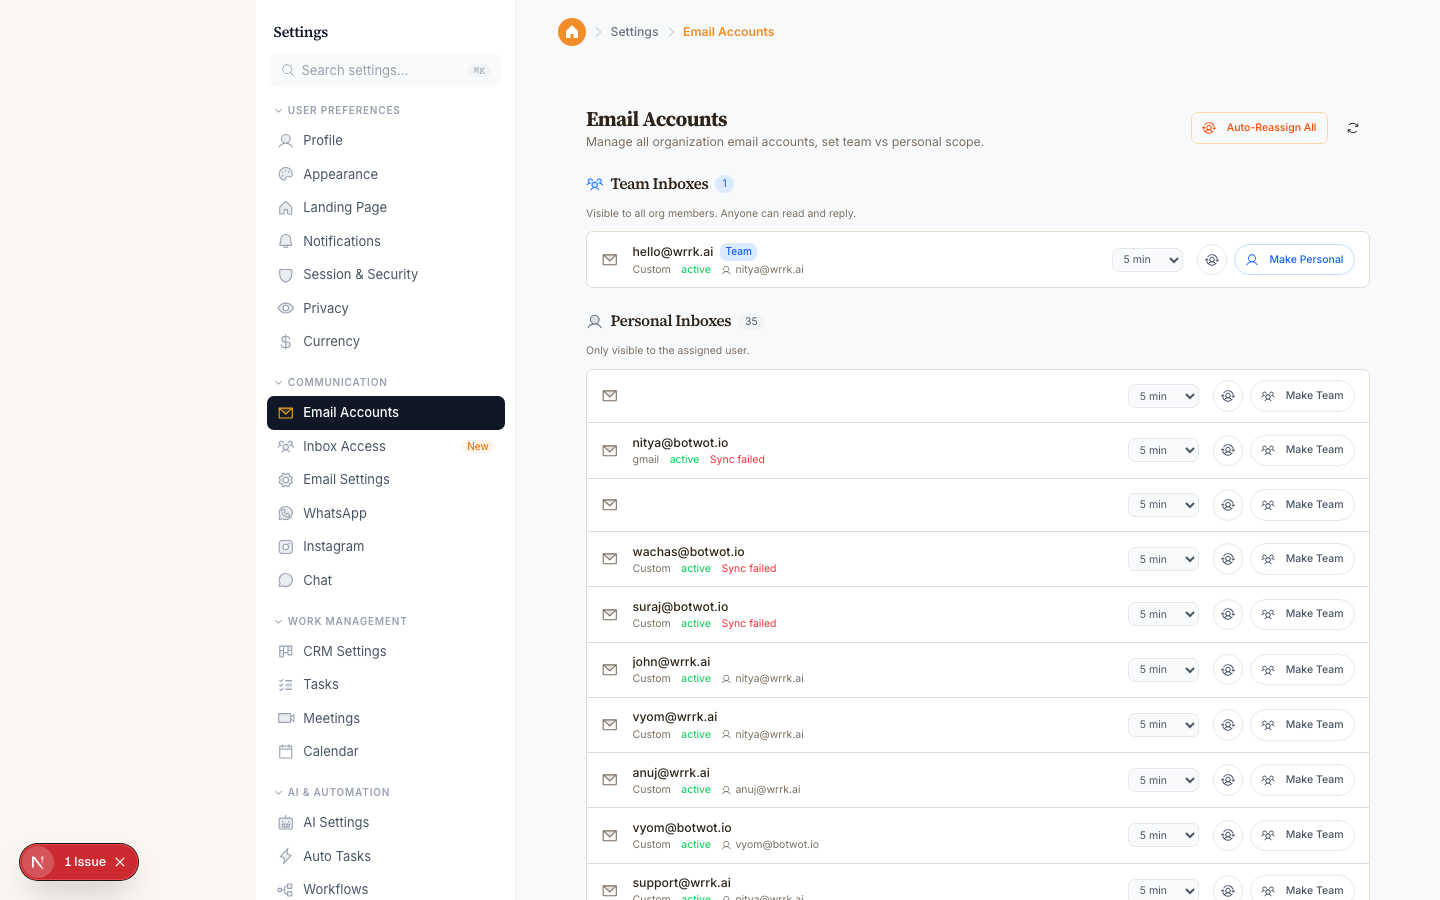Screen dimensions: 1440x900
Task: Click the gear icon on nitya@botwot.io row
Action: pos(1227,450)
